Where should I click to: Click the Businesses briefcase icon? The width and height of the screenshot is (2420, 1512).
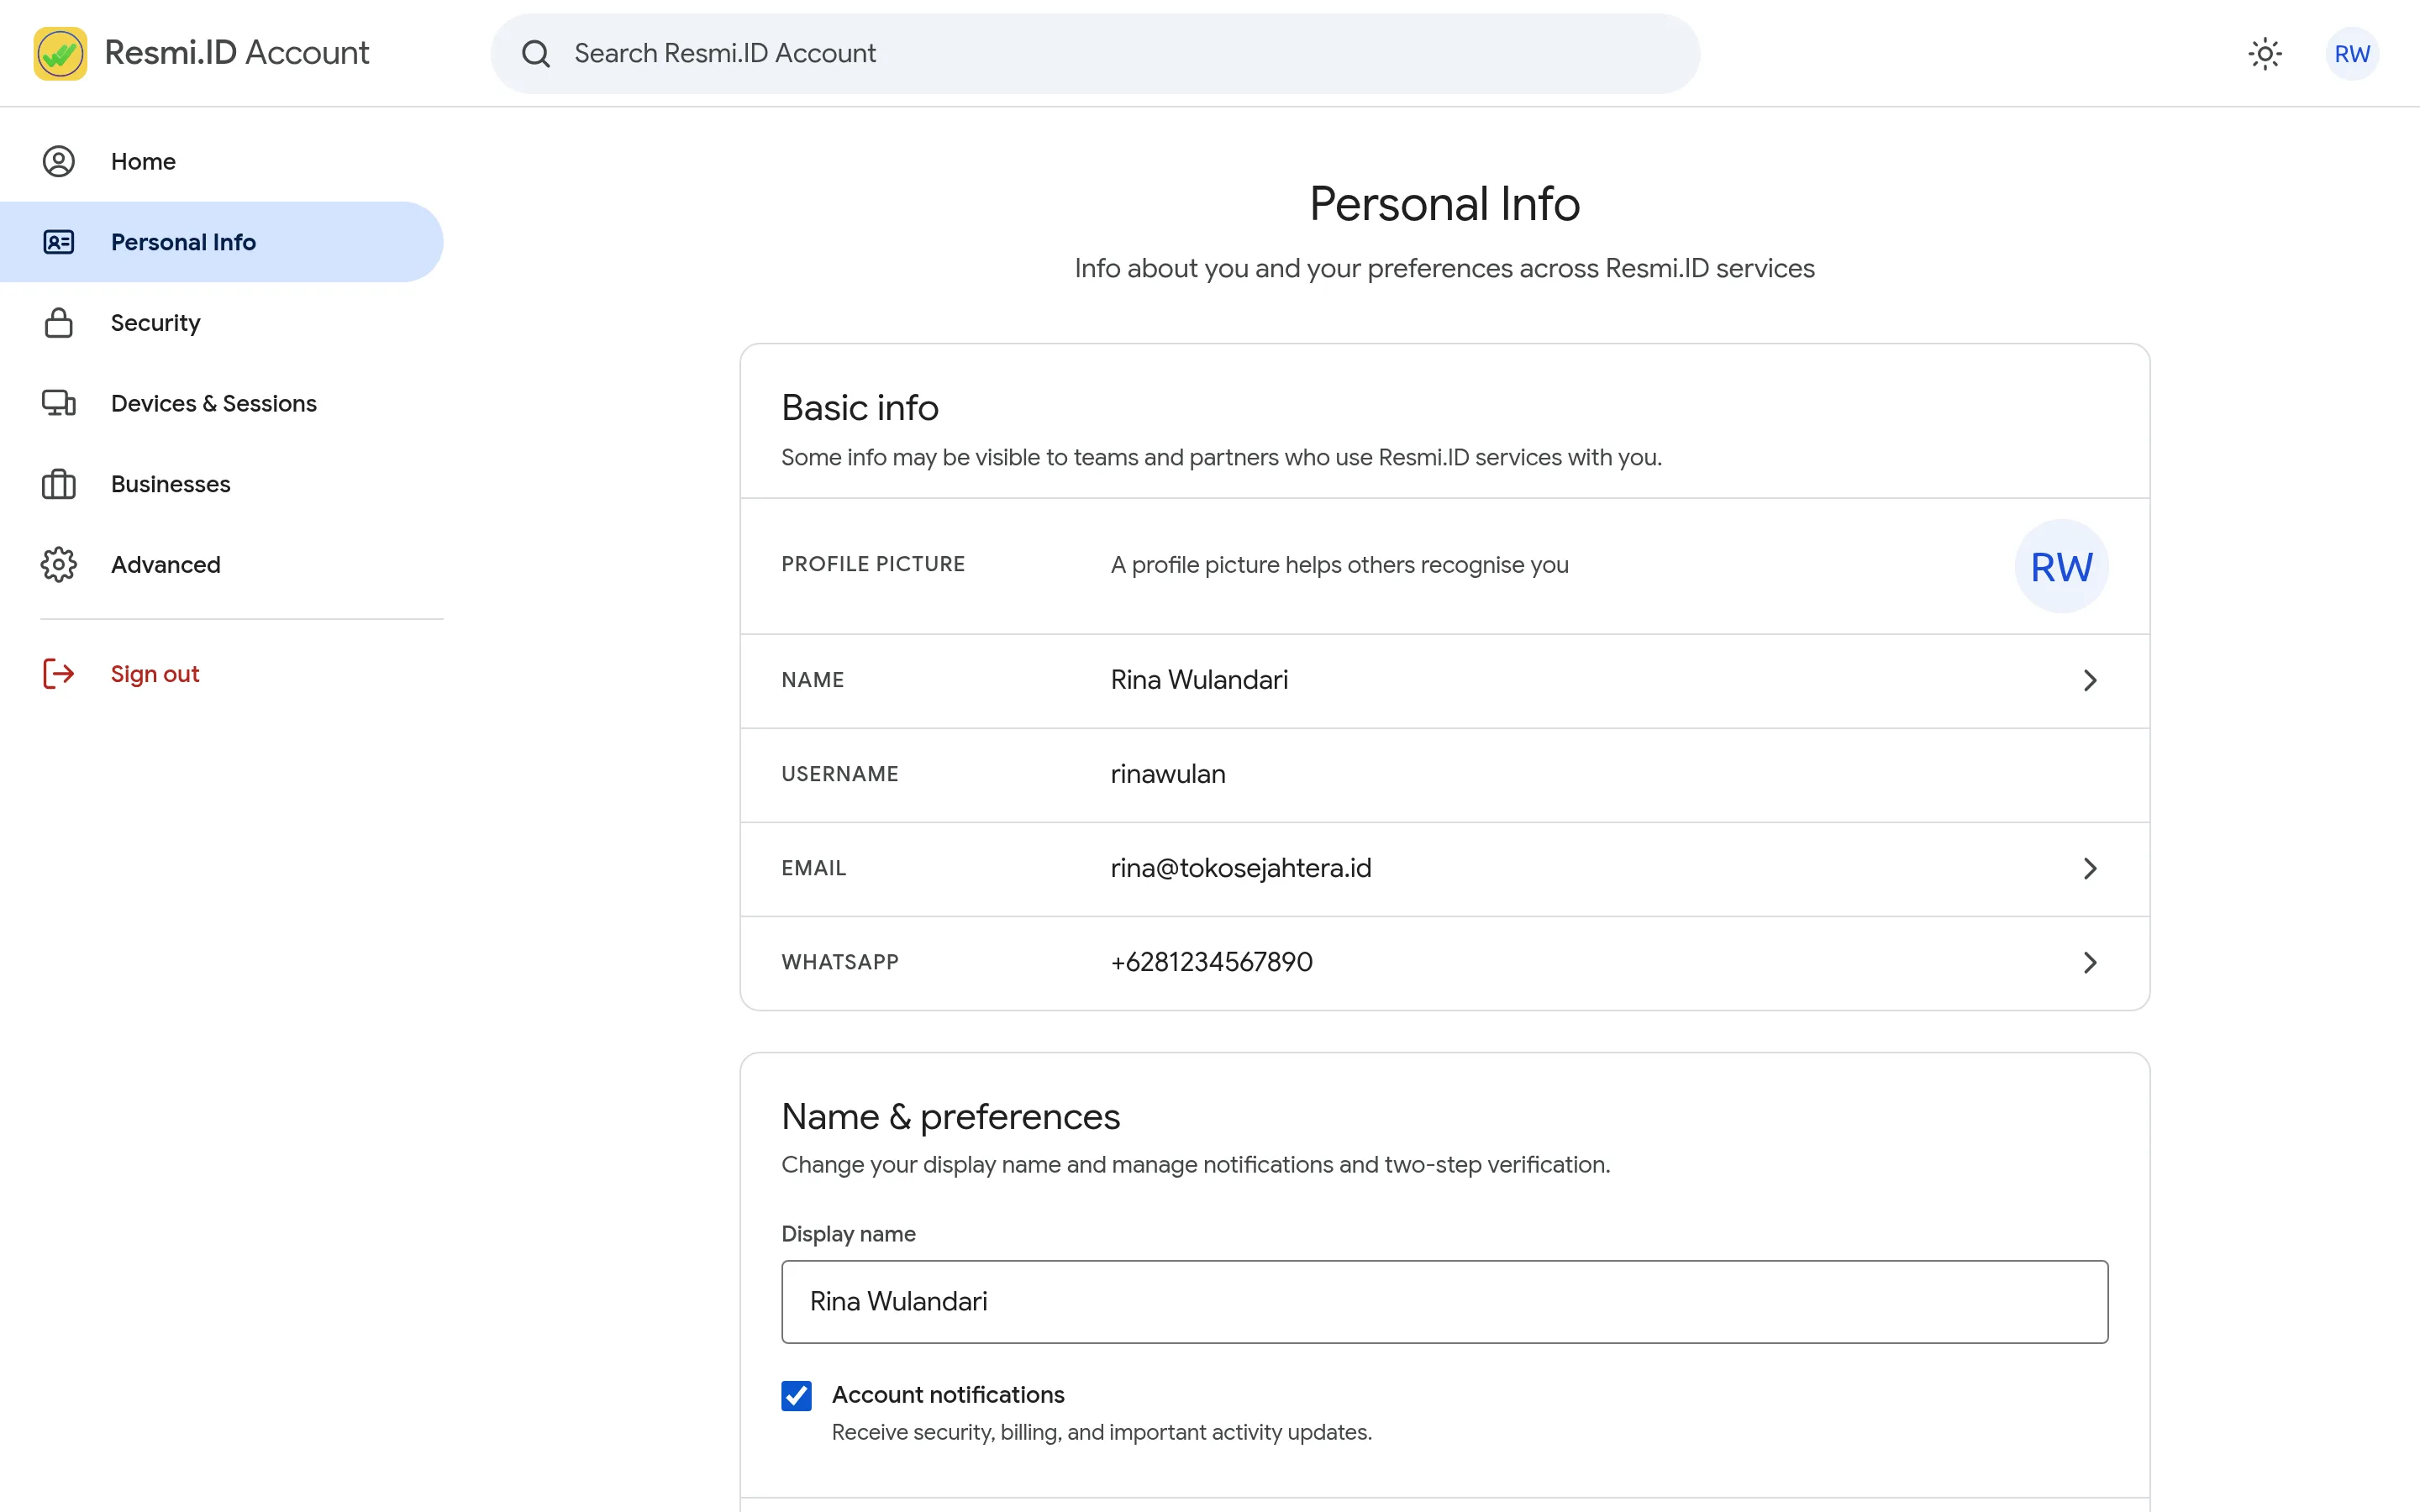pos(59,484)
